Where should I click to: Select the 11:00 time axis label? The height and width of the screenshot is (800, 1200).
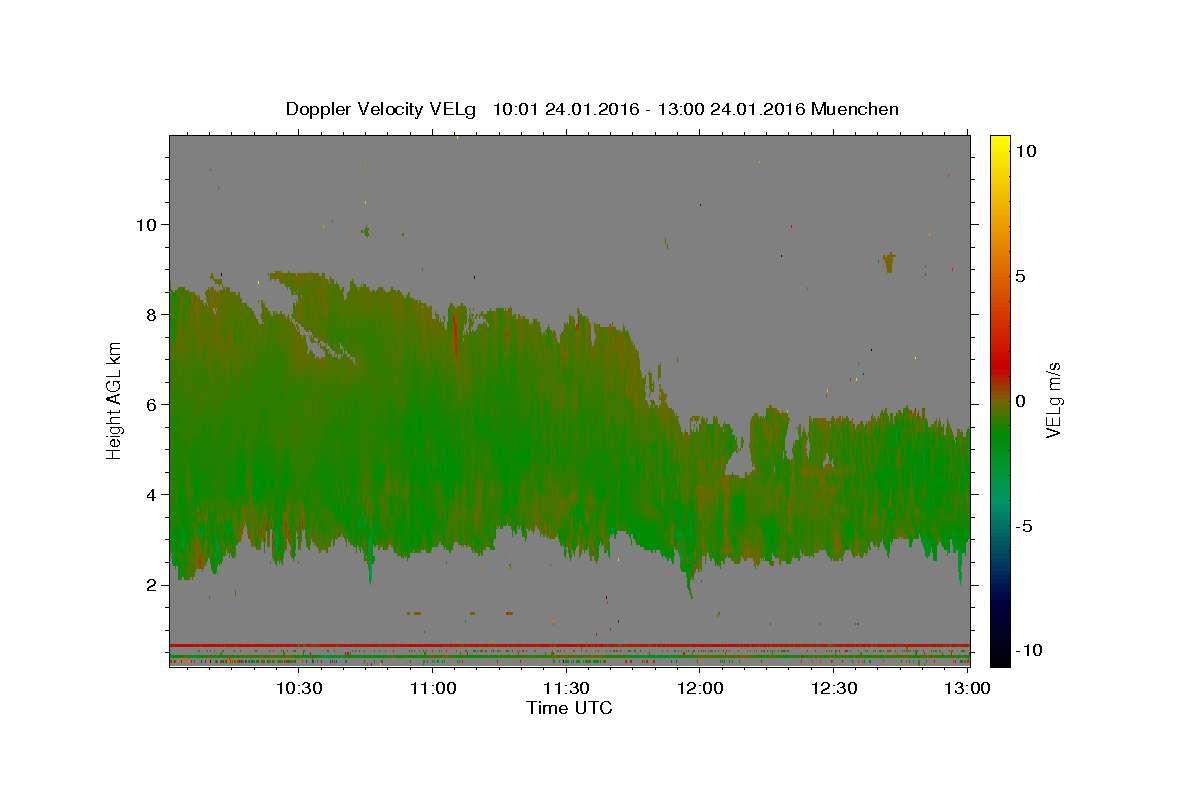(x=433, y=688)
